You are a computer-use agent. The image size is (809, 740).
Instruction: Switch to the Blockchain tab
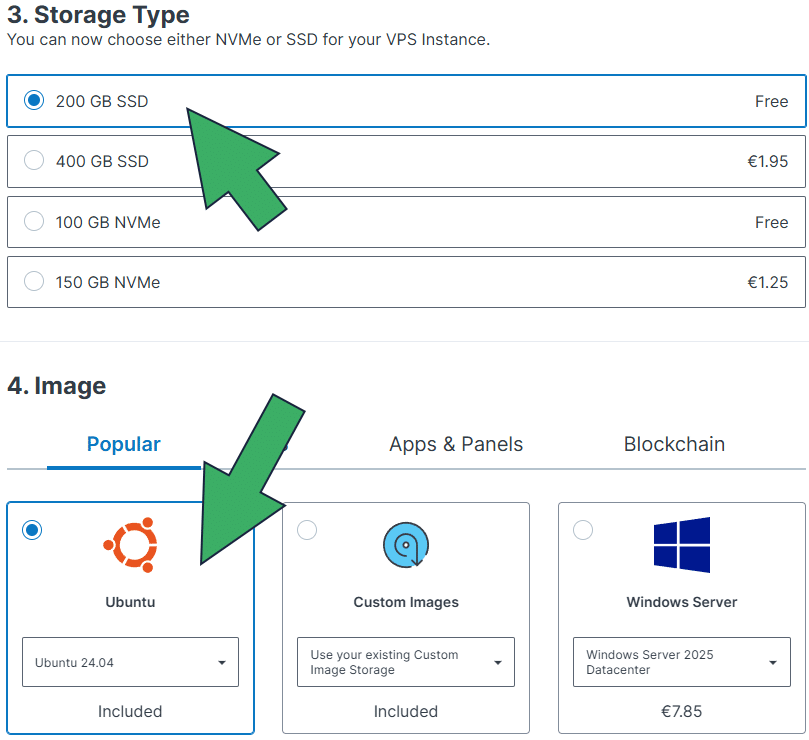(x=674, y=444)
